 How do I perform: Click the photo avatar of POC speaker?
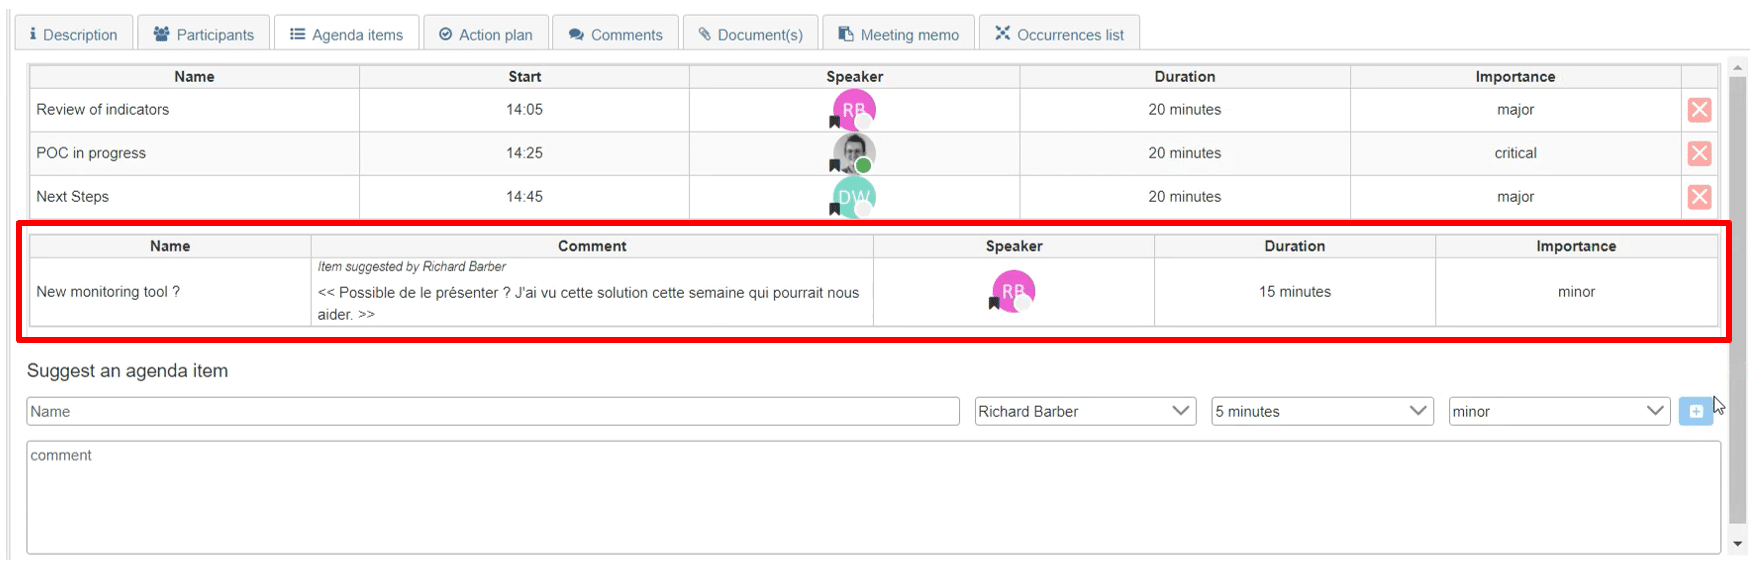pos(854,153)
